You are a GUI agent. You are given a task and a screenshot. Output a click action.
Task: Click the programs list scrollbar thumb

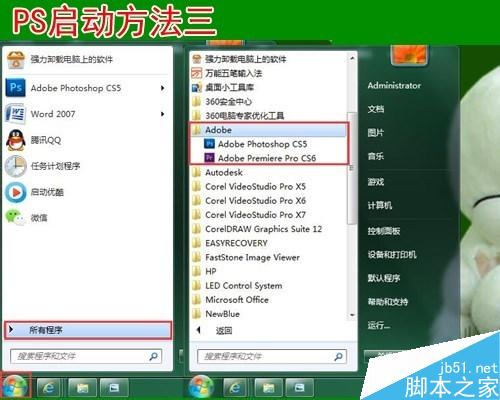point(352,168)
